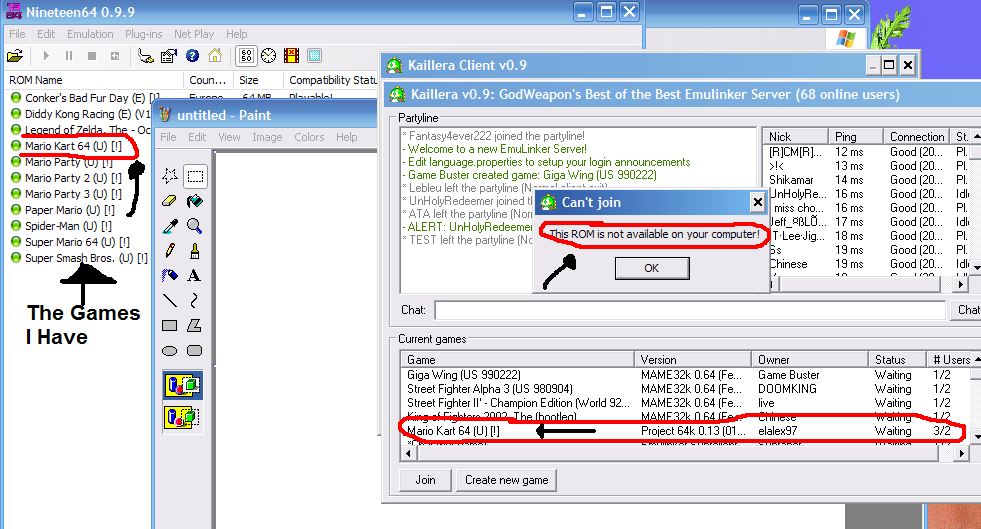Choose the opaque selection option in Paint toolbox
This screenshot has height=529, width=981.
(182, 385)
